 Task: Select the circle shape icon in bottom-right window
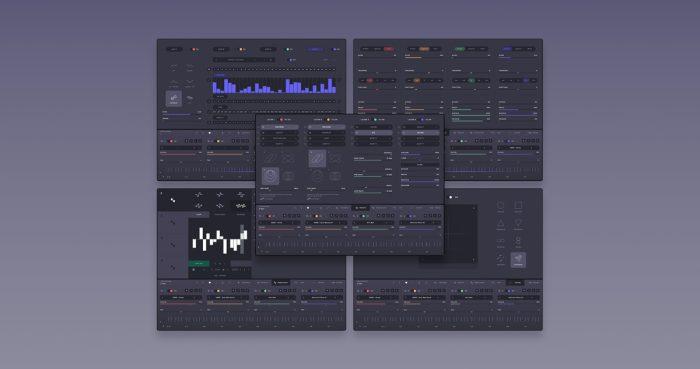pos(501,205)
